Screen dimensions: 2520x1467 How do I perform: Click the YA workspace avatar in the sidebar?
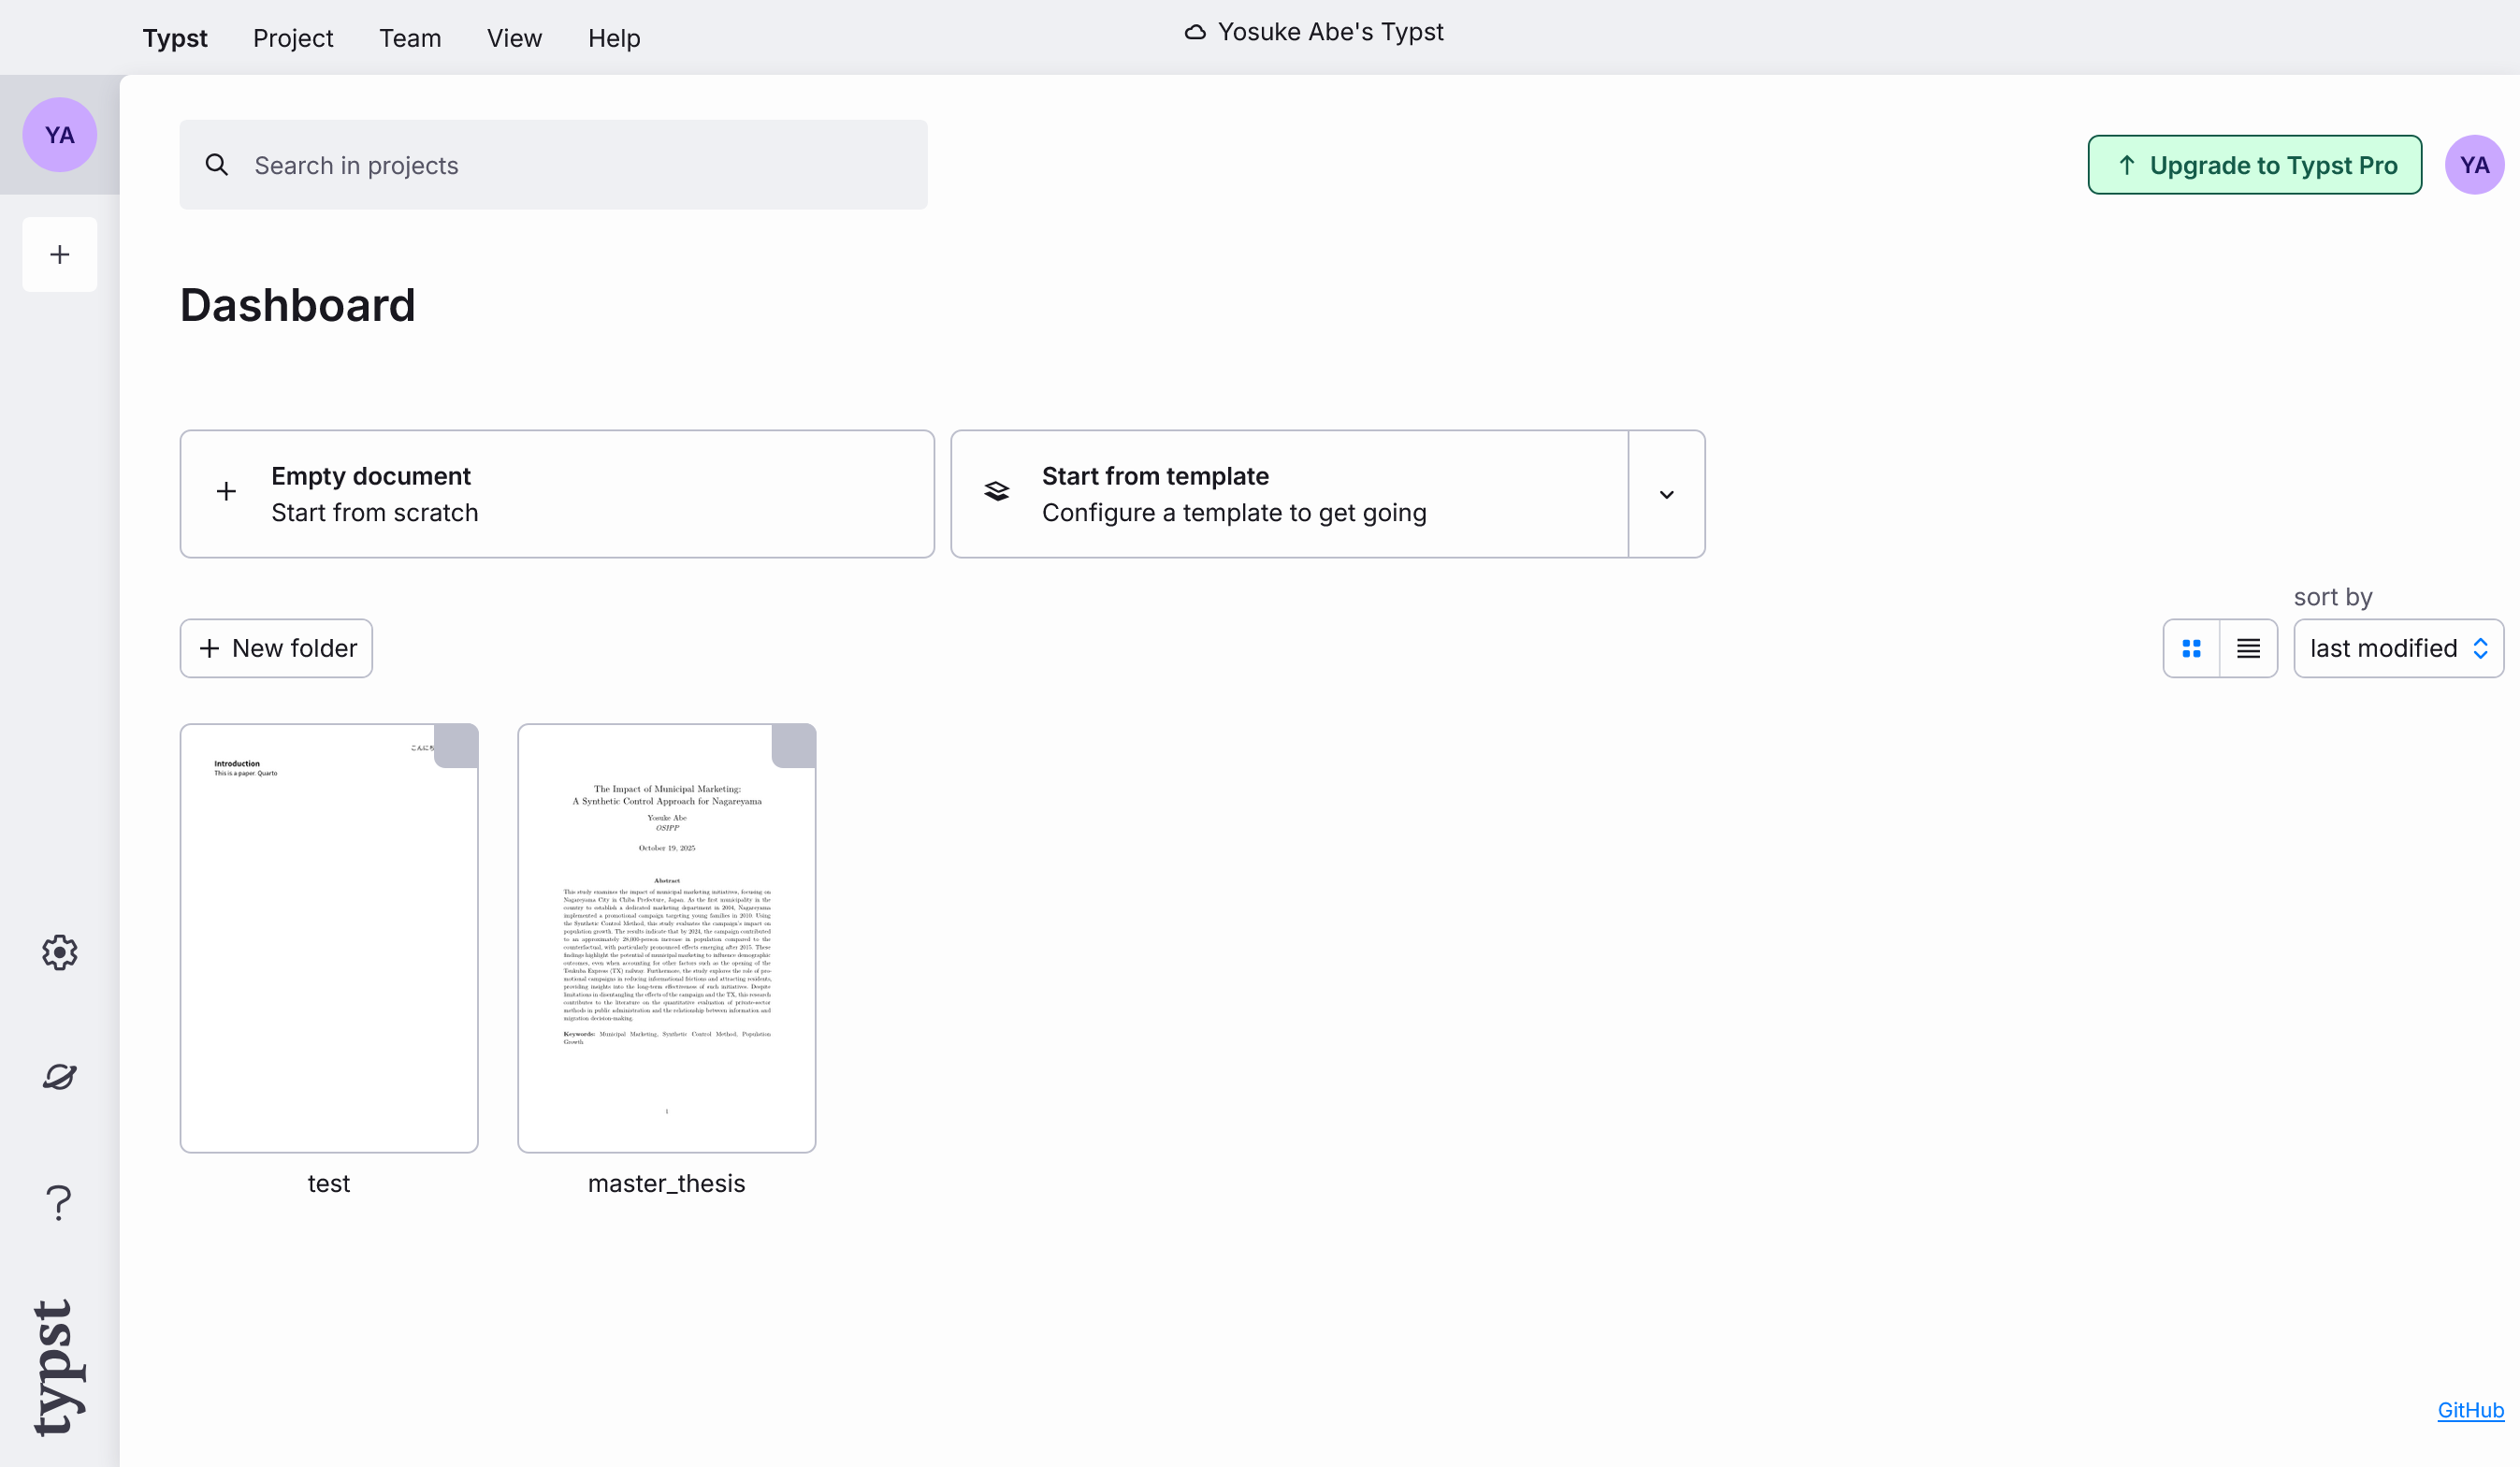click(59, 135)
